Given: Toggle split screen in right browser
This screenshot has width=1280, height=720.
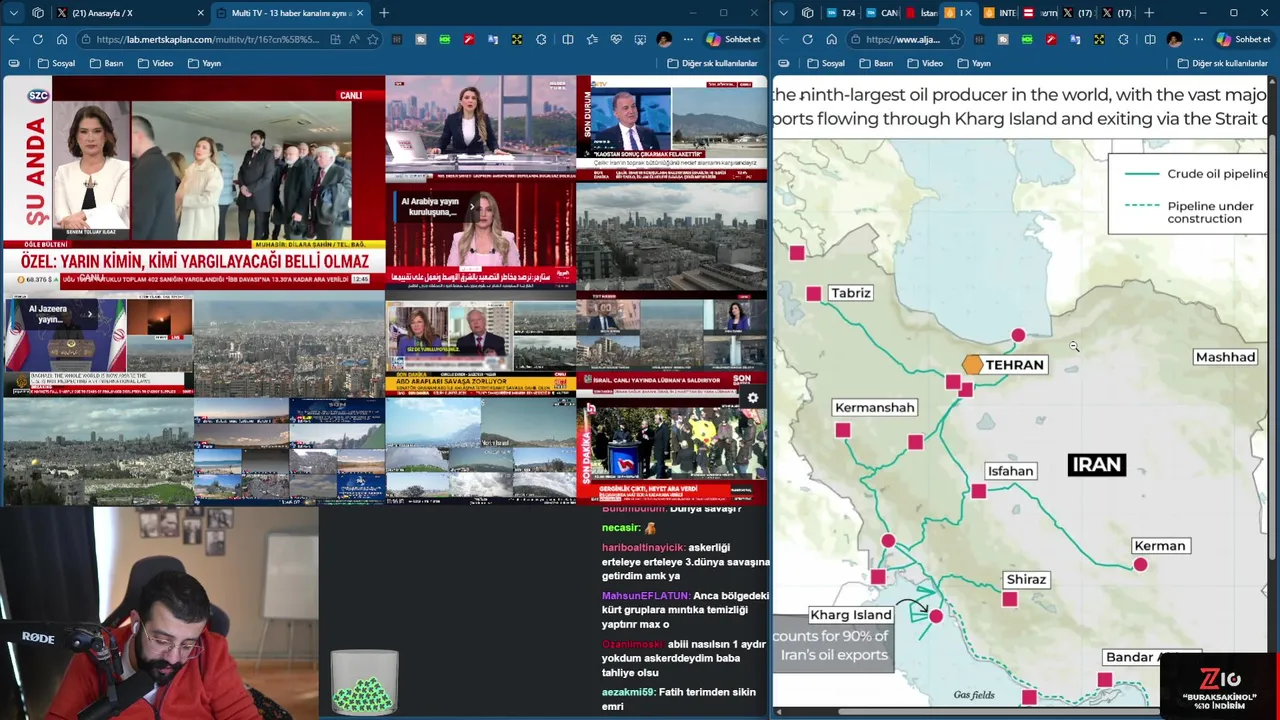Looking at the screenshot, I should pos(1149,39).
